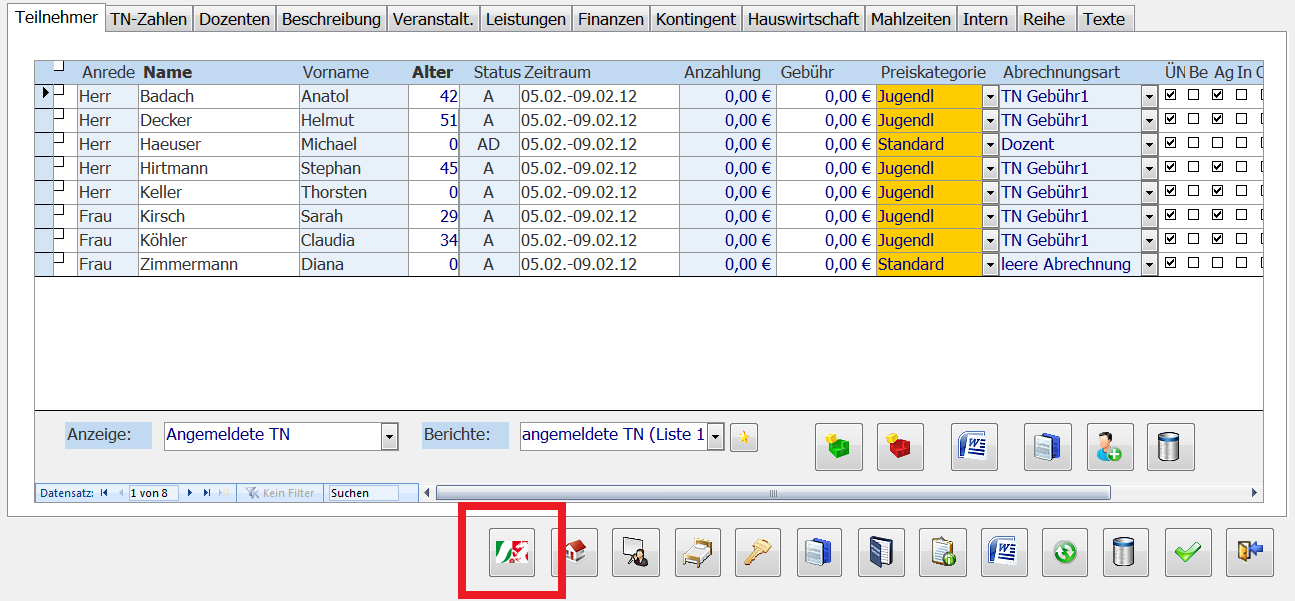Click the green blocks icon button
The height and width of the screenshot is (601, 1295).
[838, 447]
